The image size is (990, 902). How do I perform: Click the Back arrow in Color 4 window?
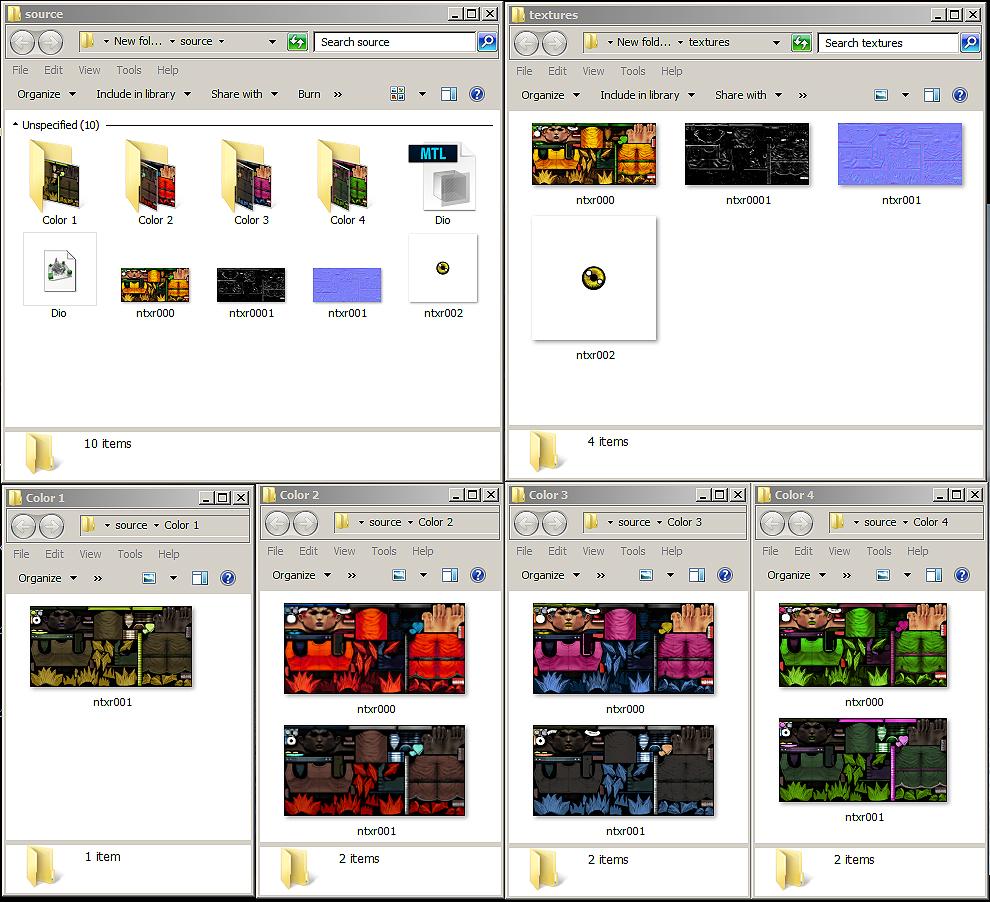[772, 523]
